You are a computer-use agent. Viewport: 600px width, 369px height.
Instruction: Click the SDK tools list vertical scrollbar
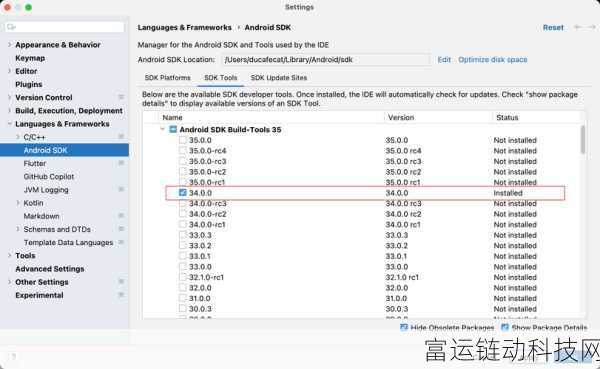tap(582, 139)
